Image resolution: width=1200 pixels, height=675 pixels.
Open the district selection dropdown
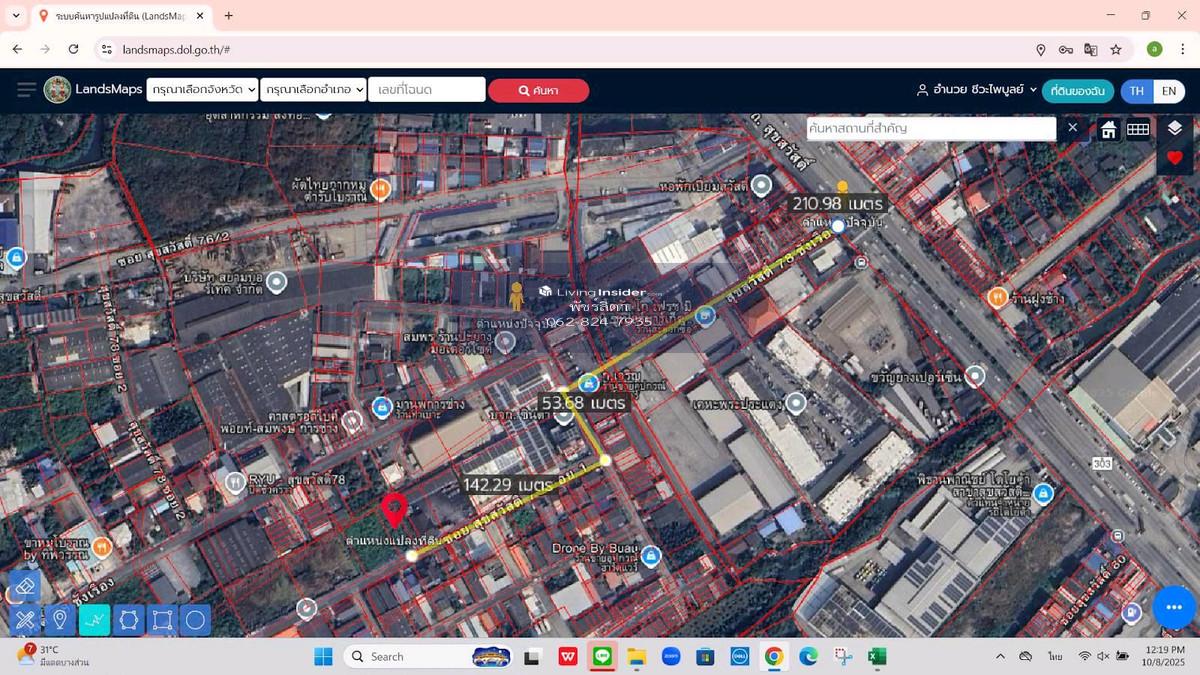[x=313, y=90]
